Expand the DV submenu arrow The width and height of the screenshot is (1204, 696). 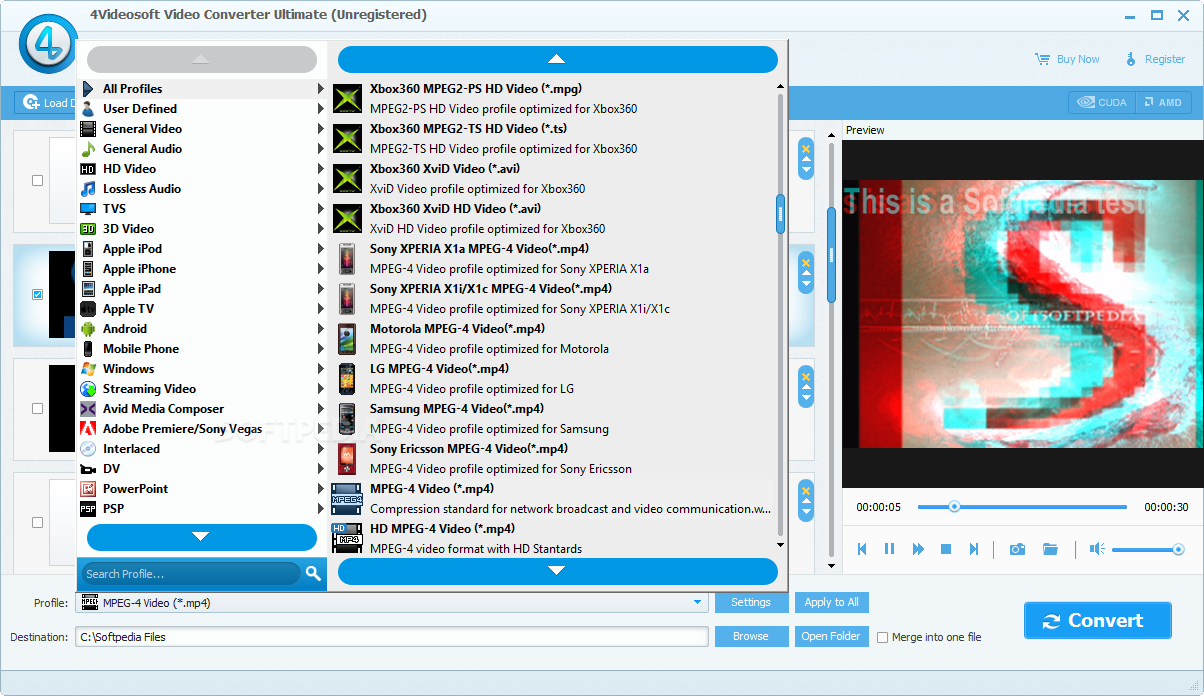point(321,469)
